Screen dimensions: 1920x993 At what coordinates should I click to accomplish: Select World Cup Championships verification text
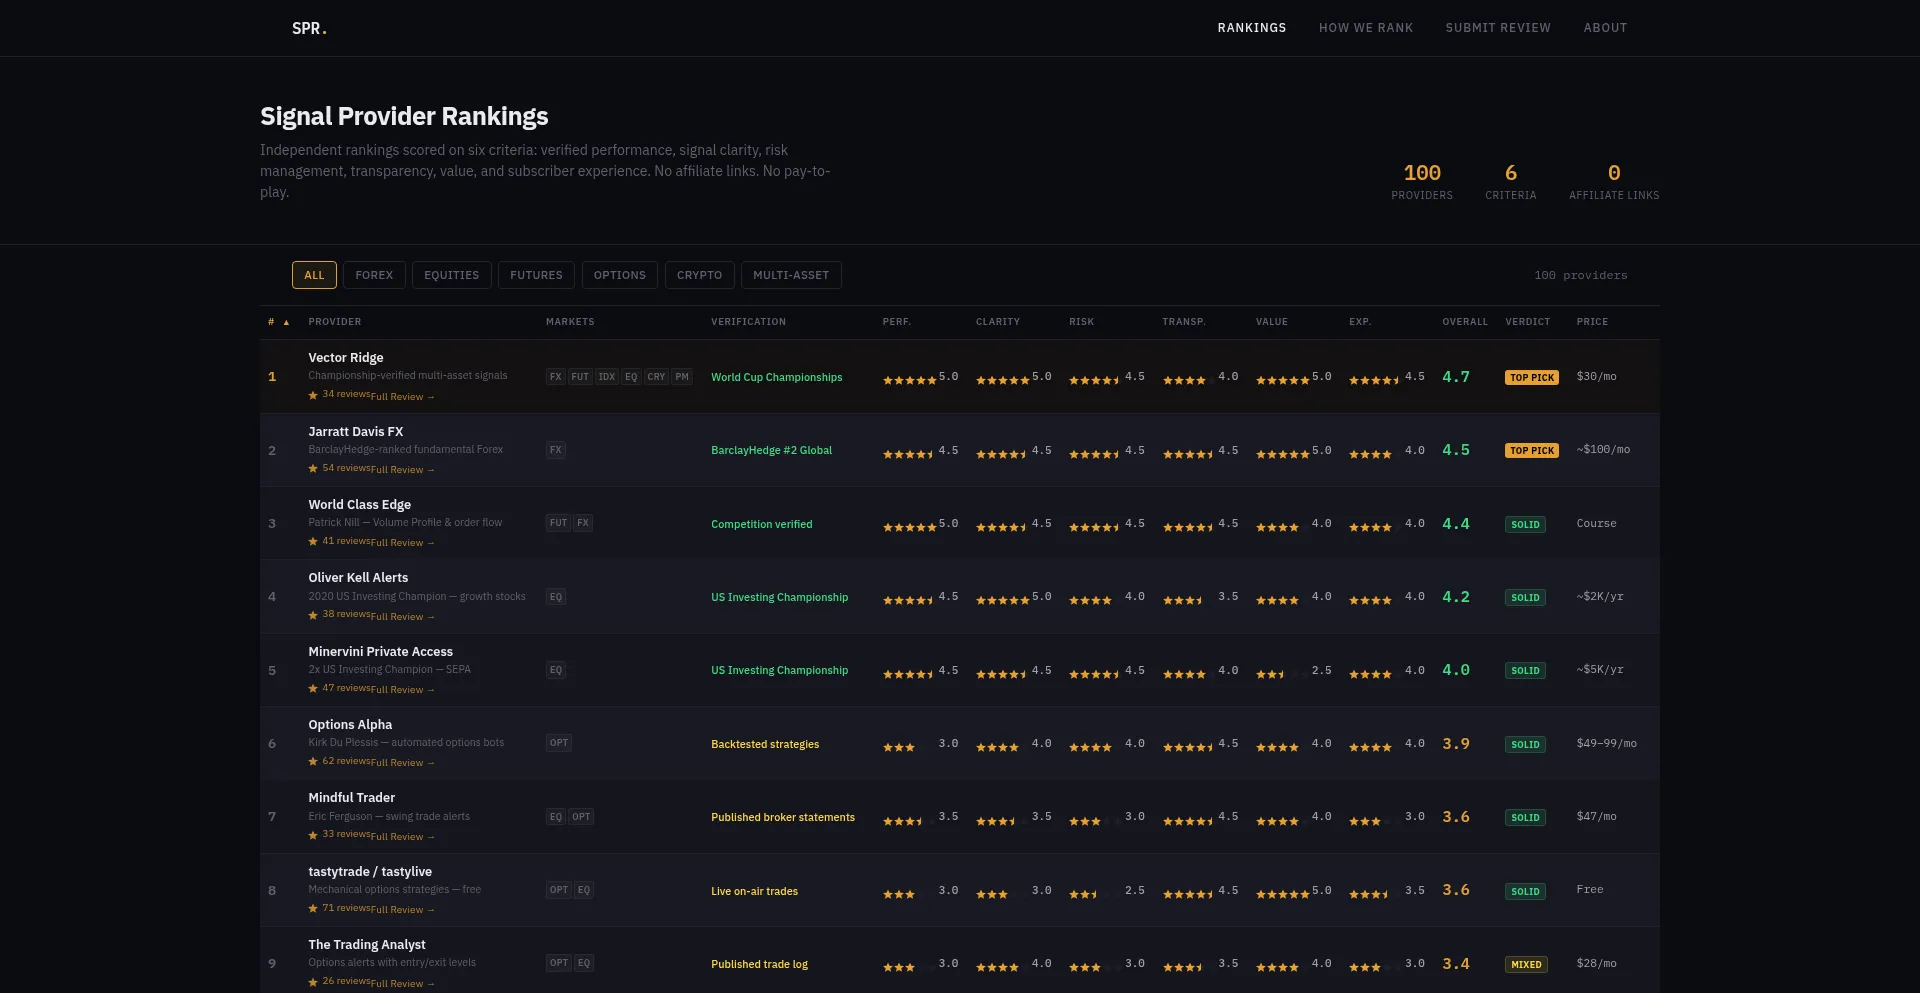tap(777, 377)
